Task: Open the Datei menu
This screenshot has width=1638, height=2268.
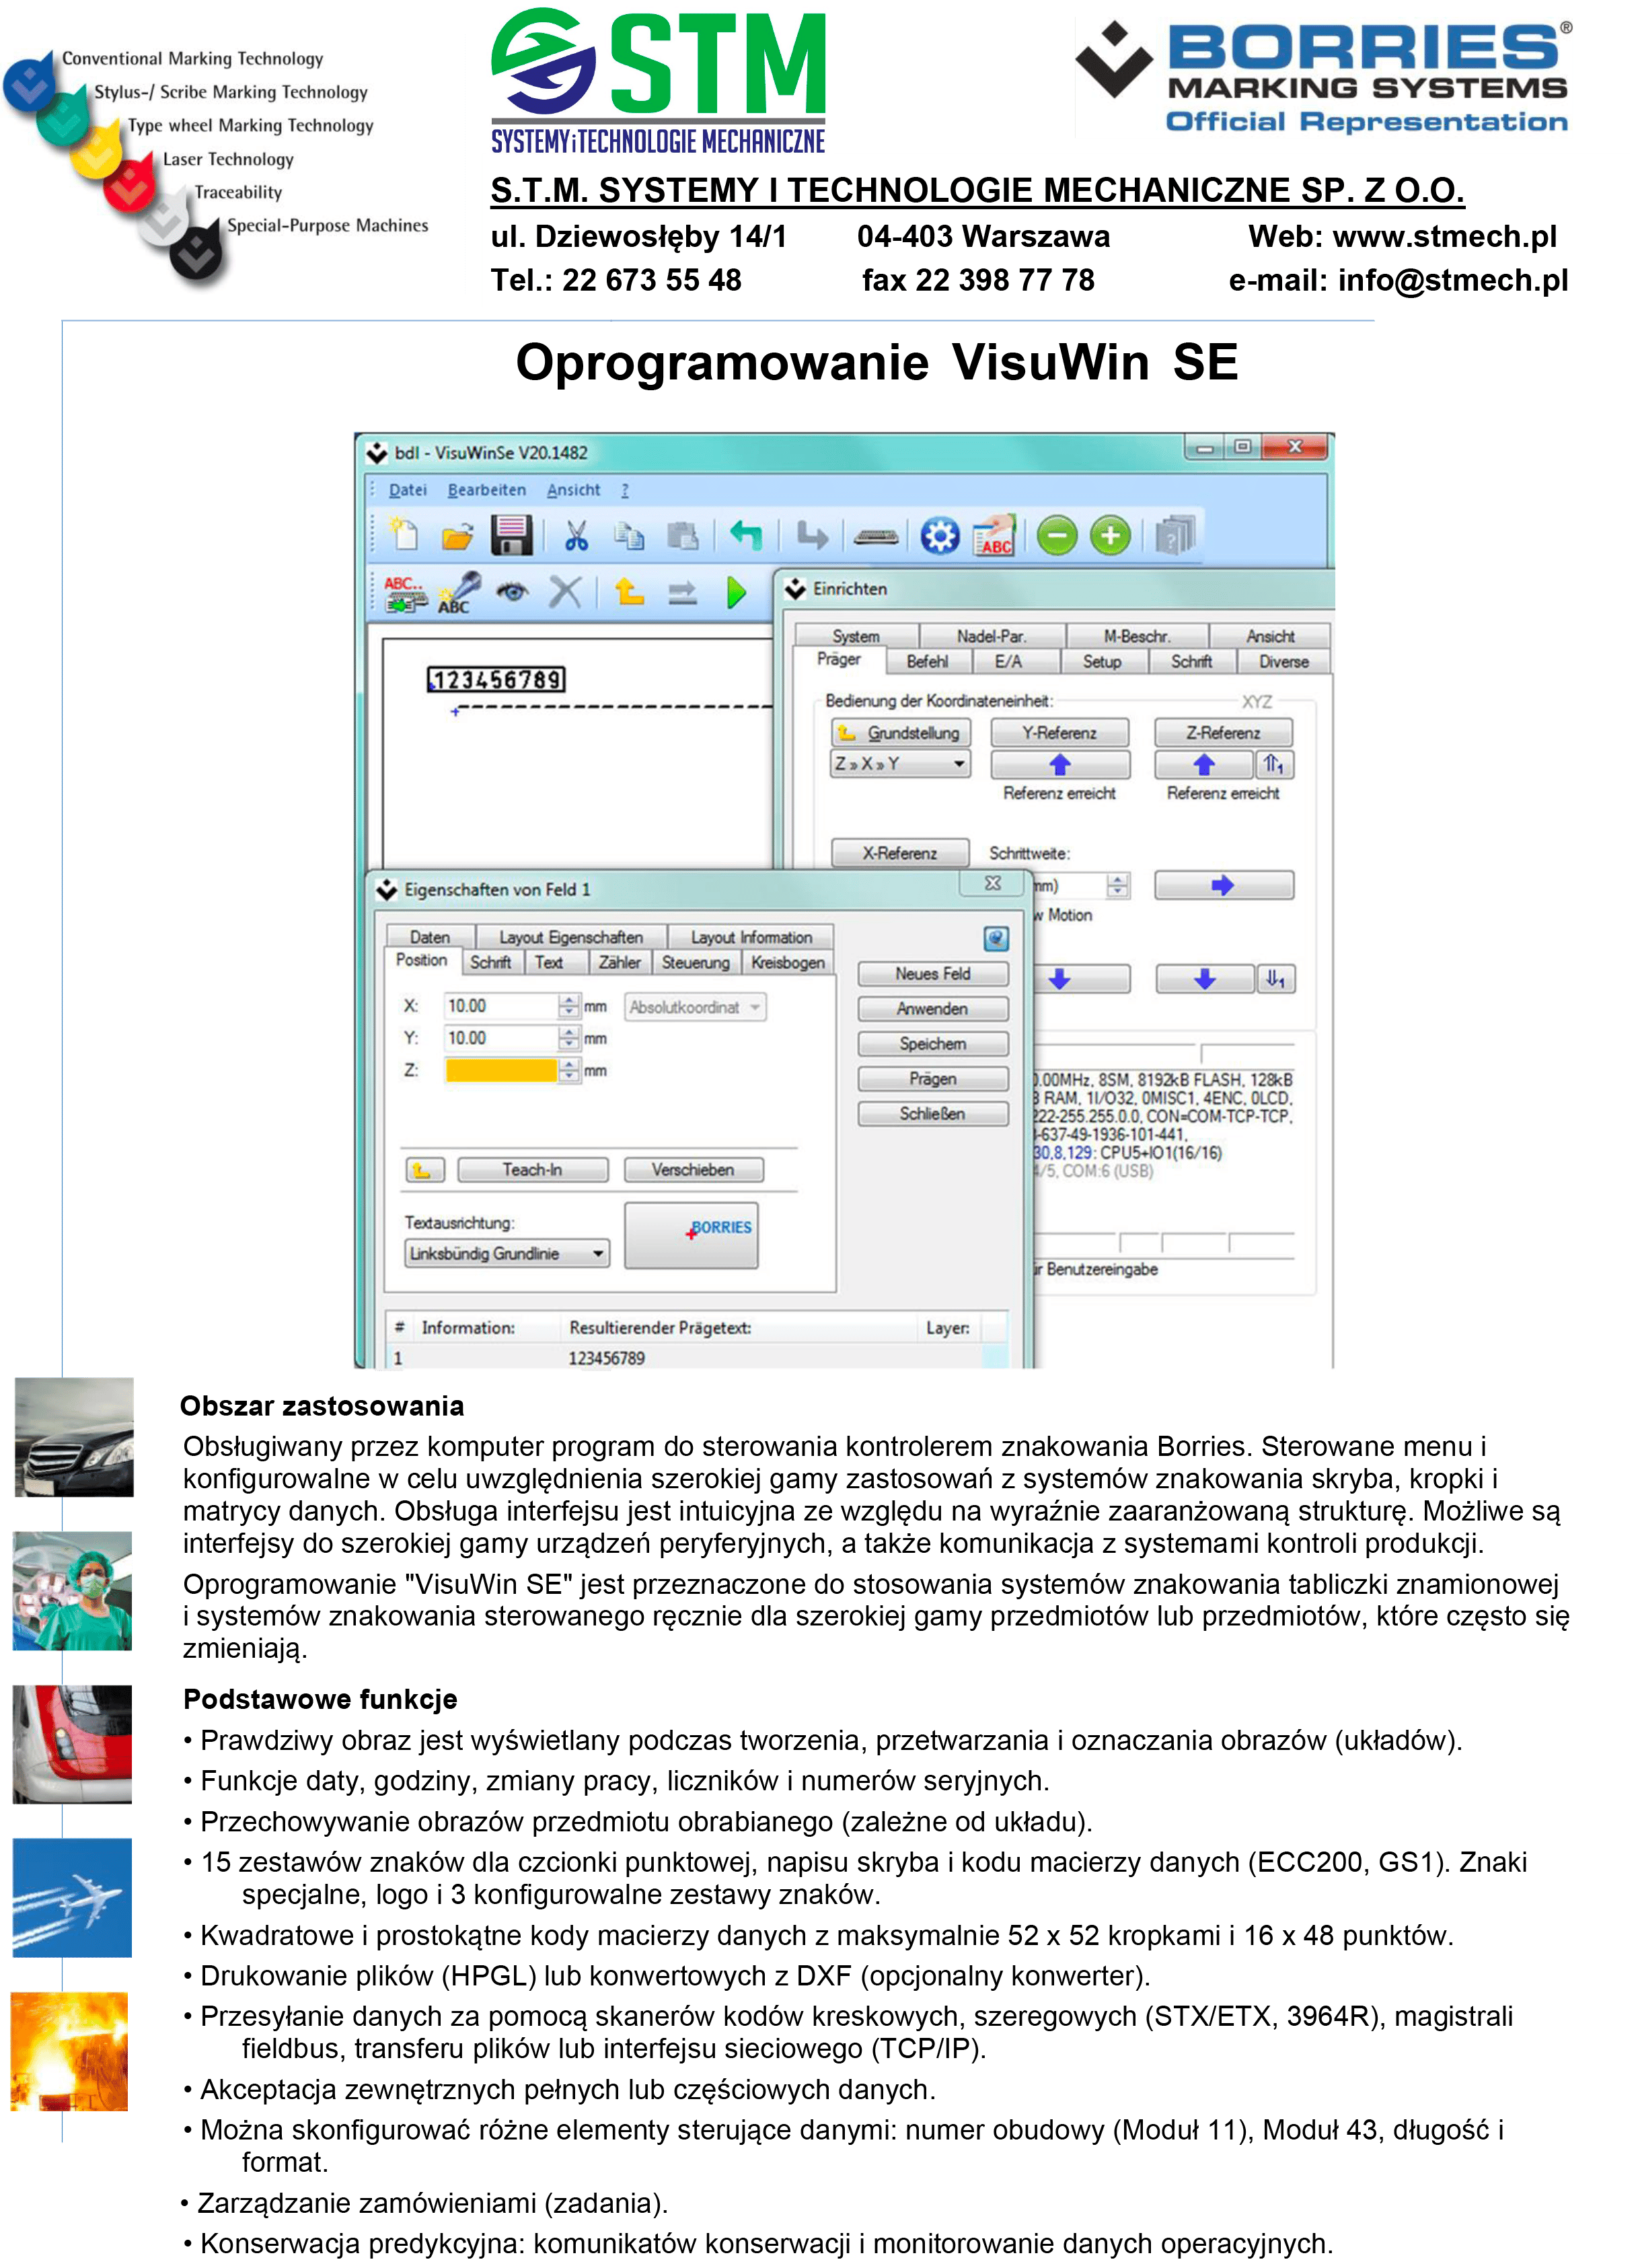Action: pyautogui.click(x=407, y=490)
